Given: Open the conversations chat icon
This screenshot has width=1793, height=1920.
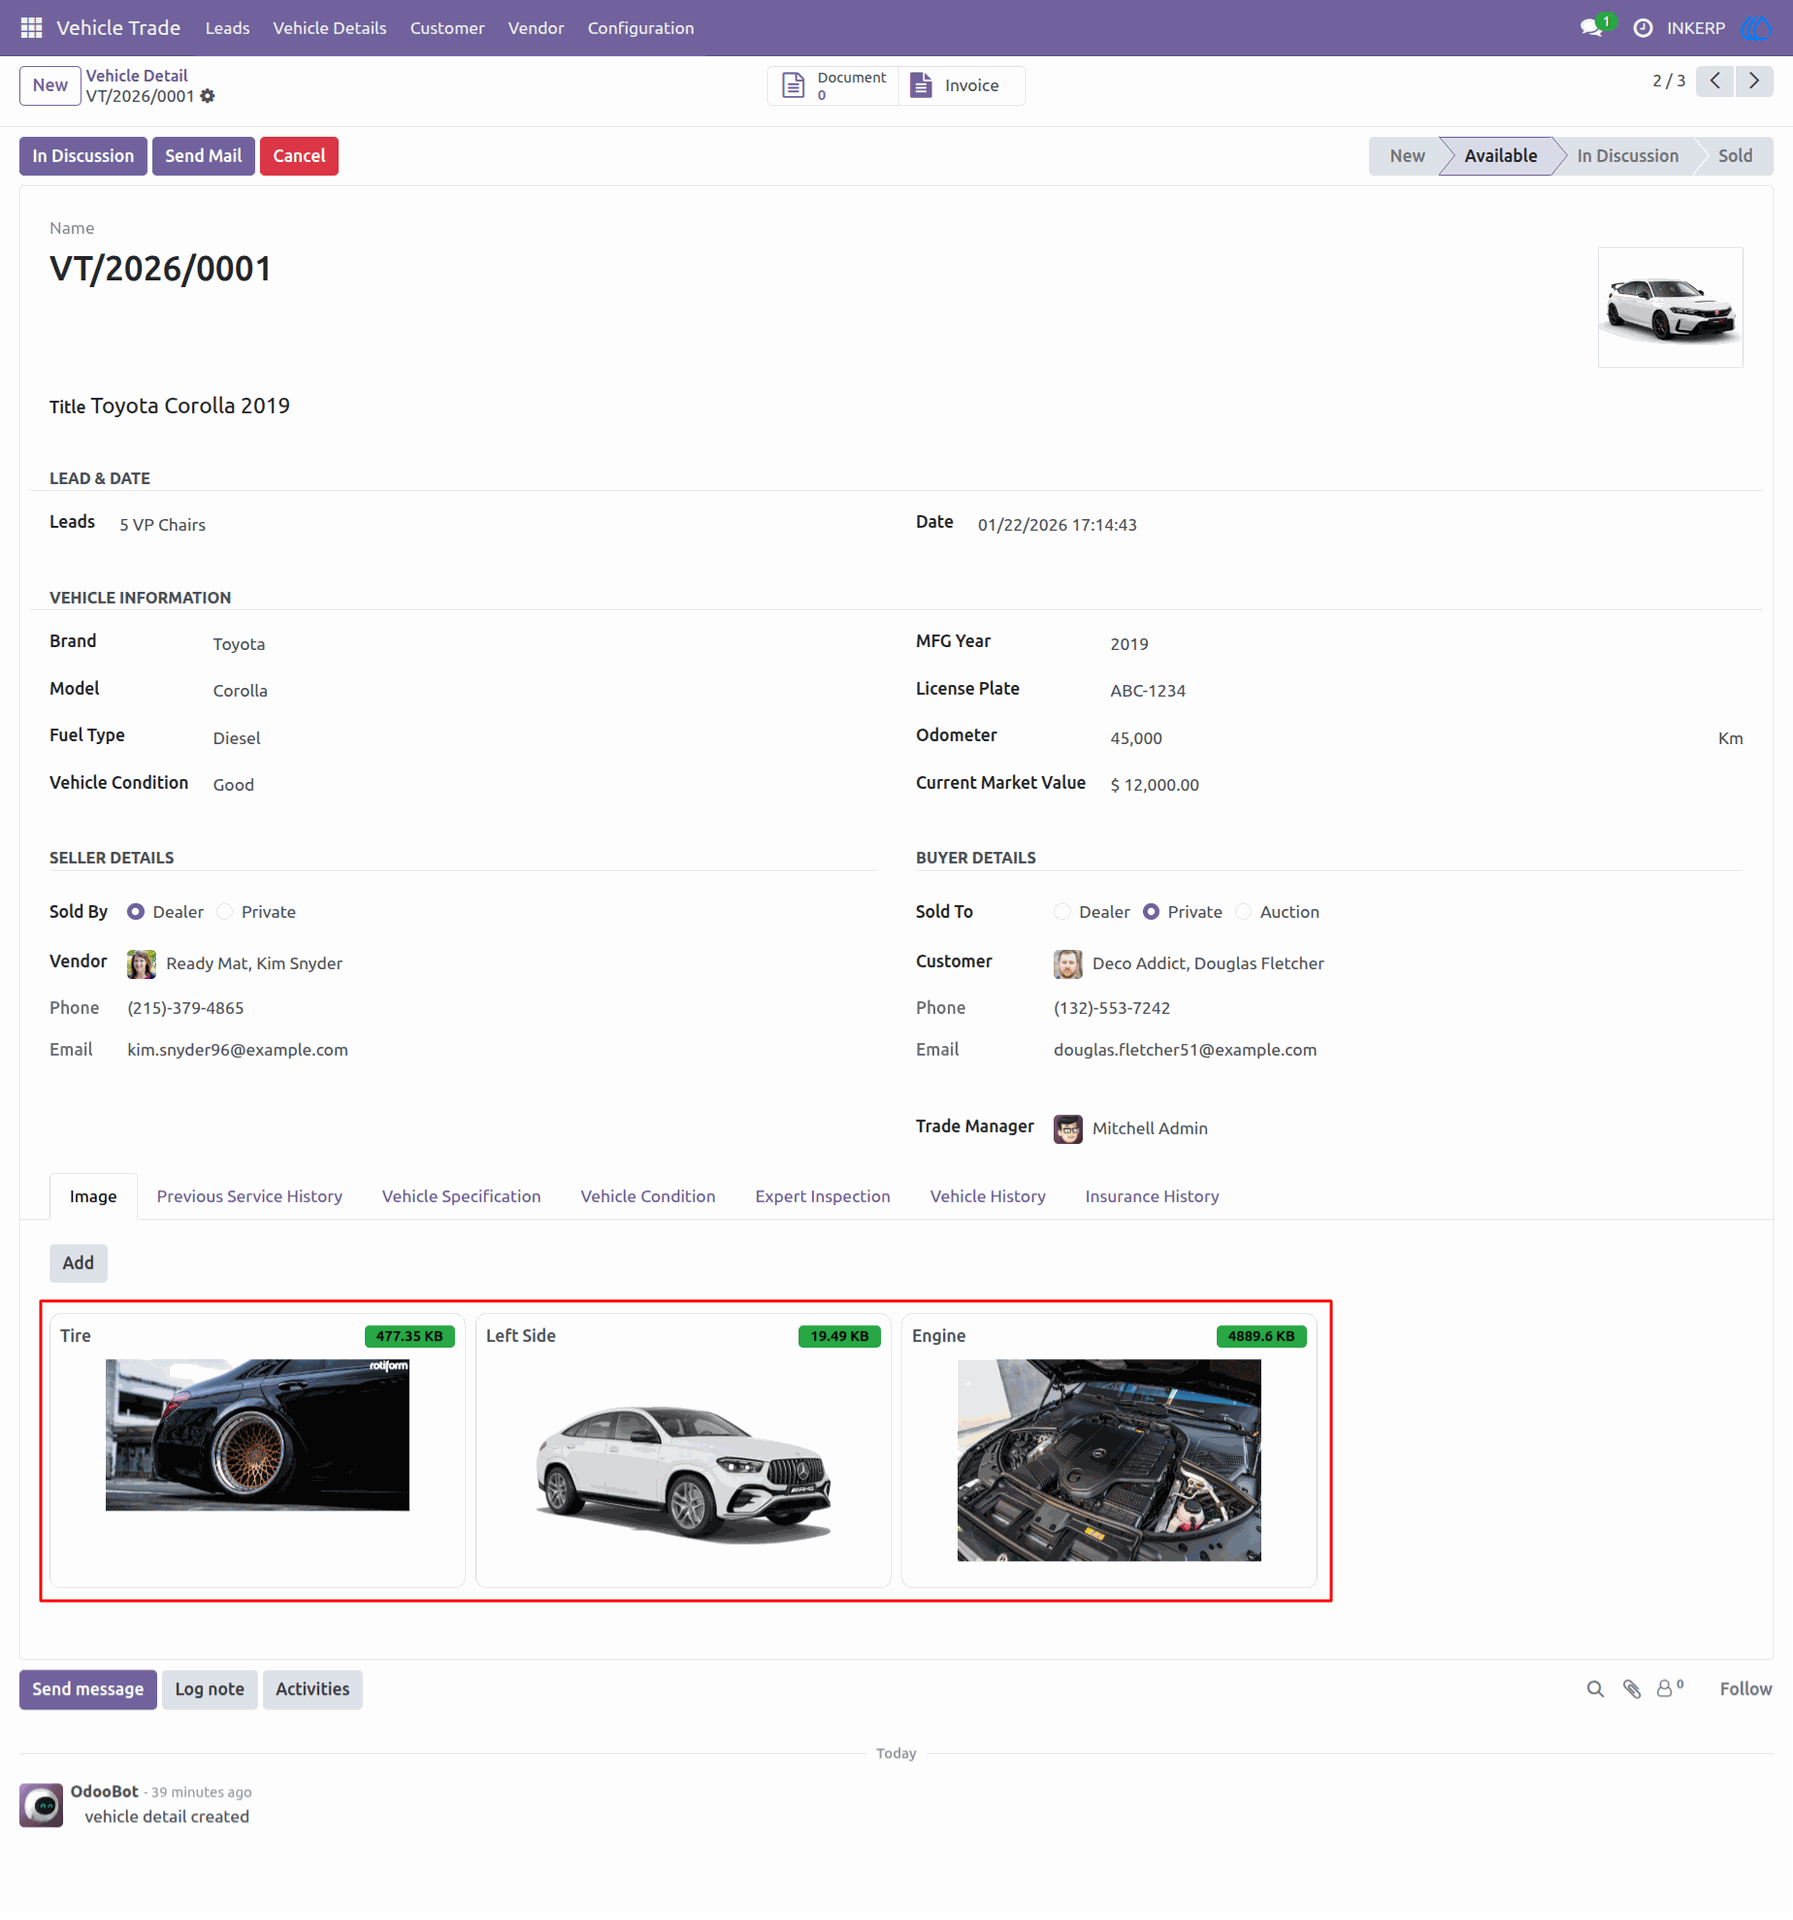Looking at the screenshot, I should pyautogui.click(x=1591, y=28).
